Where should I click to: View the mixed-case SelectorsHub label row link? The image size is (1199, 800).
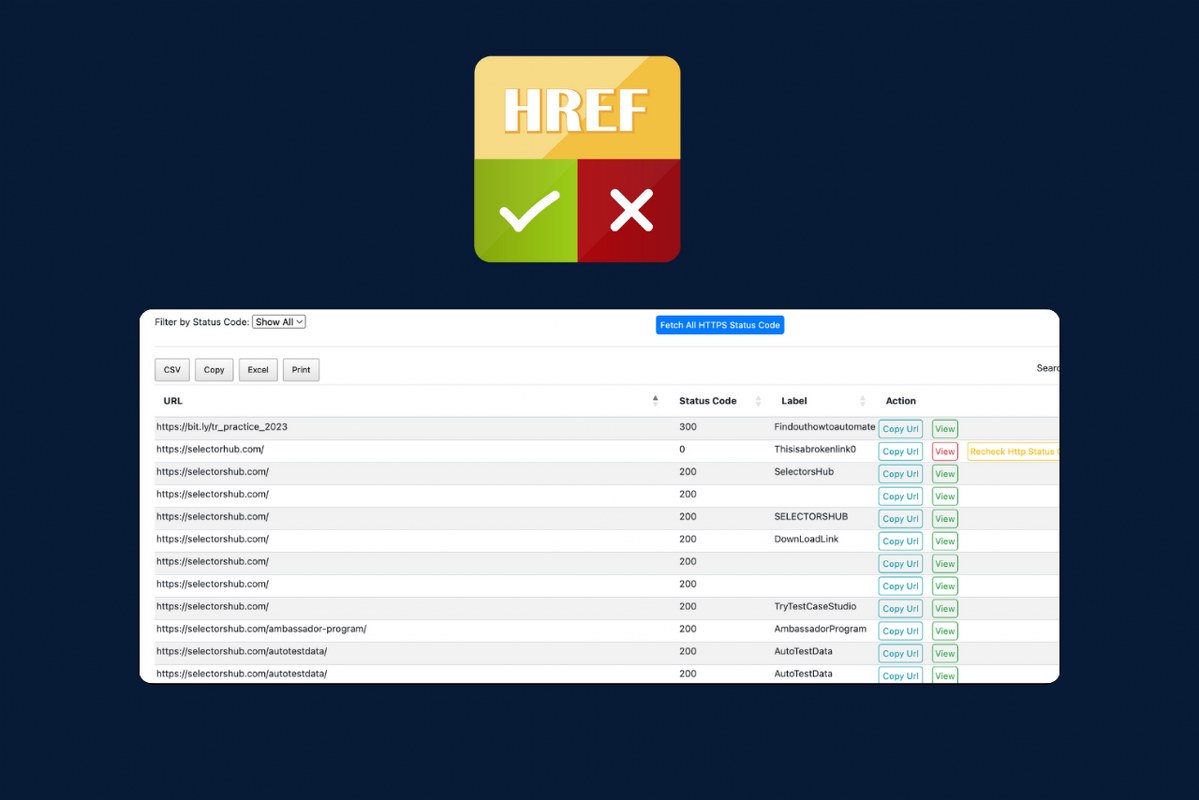coord(945,473)
